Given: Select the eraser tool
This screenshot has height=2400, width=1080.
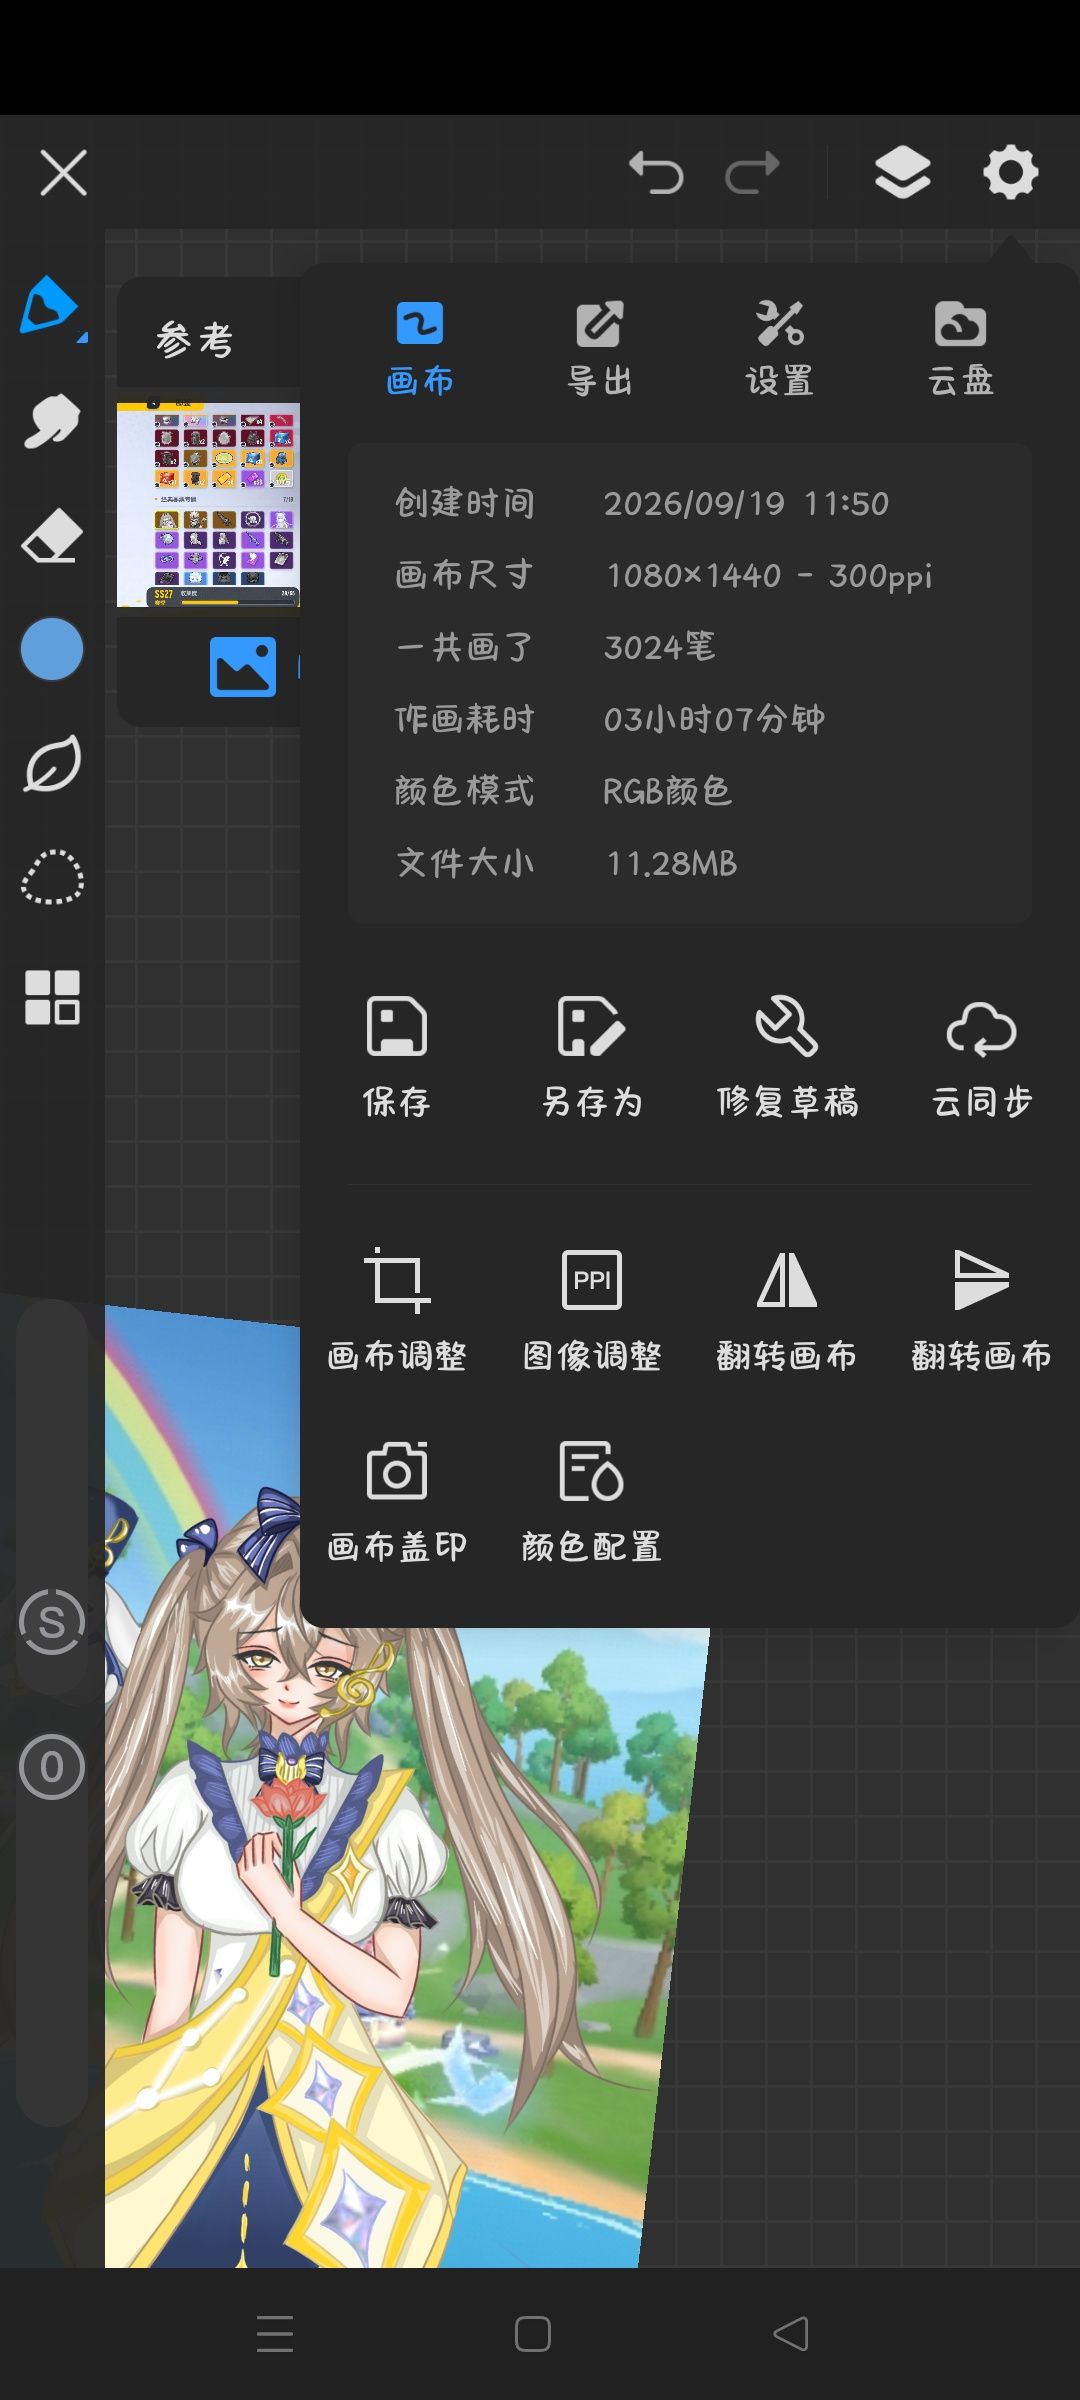Looking at the screenshot, I should pyautogui.click(x=52, y=536).
